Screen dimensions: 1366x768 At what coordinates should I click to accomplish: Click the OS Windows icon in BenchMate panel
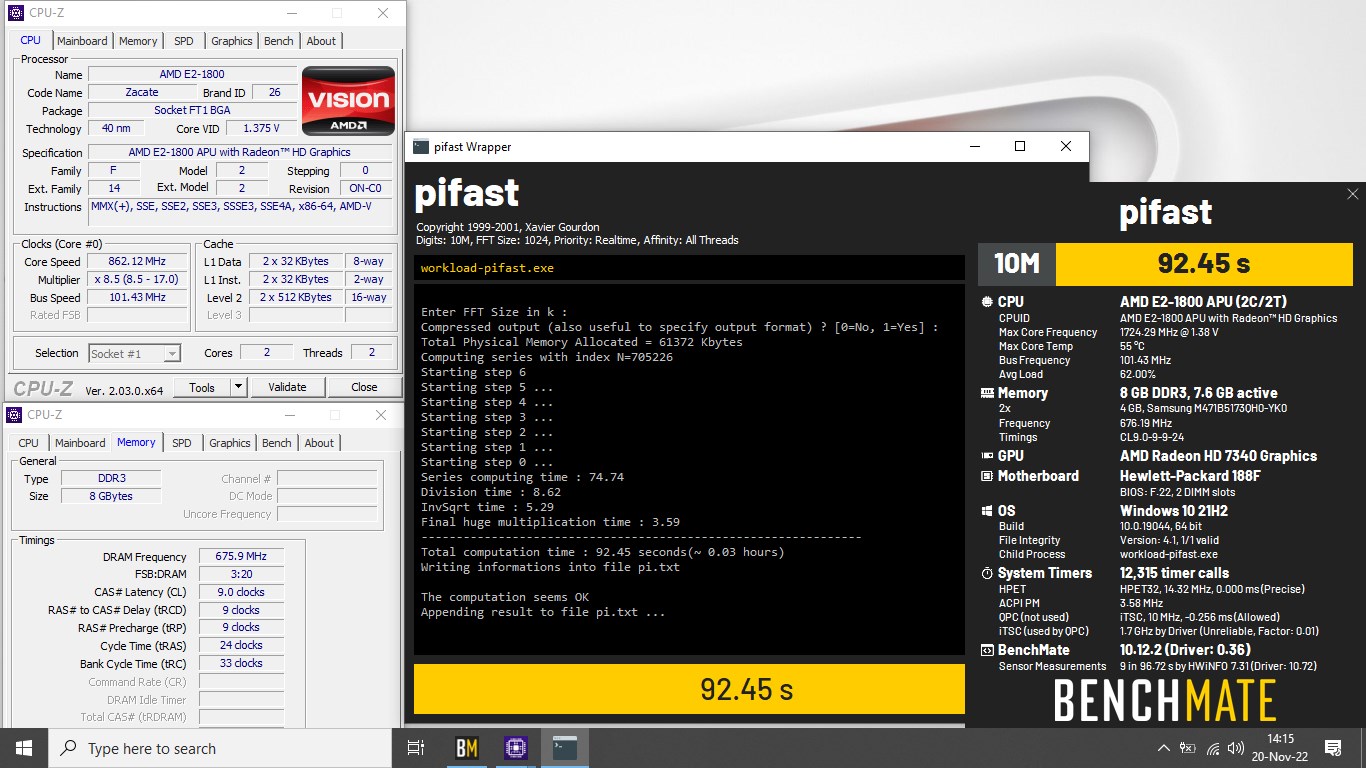point(987,511)
